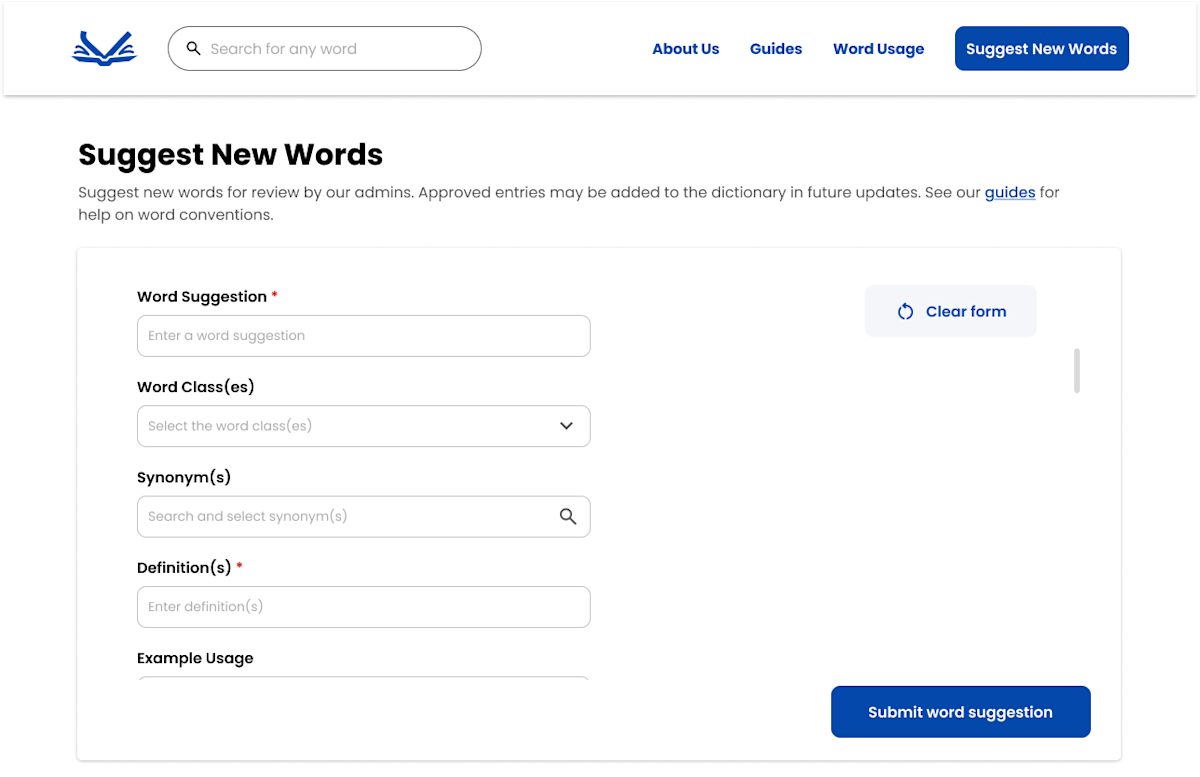Screen dimensions: 1200x777
Task: Submit the word suggestion form
Action: pos(960,711)
